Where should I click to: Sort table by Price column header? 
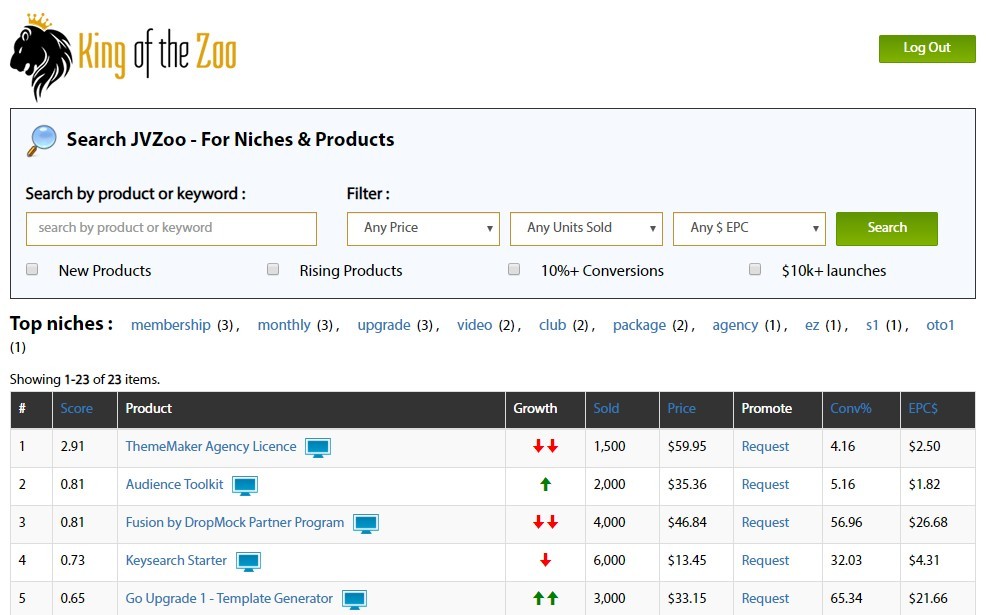click(x=682, y=408)
